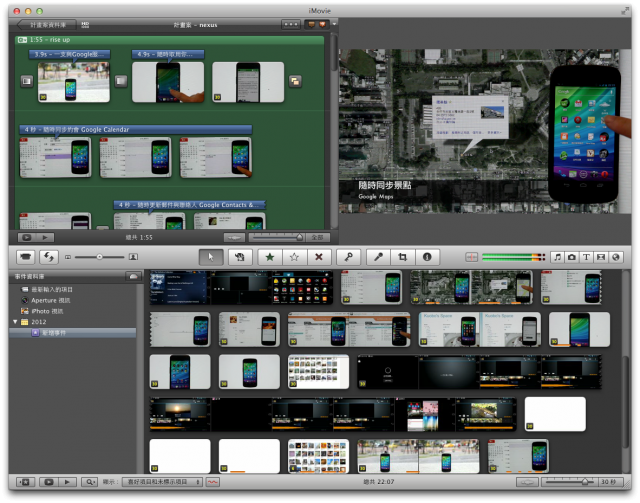This screenshot has height=503, width=640.
Task: Expand the project action dropdown arrow
Action: [x=335, y=24]
